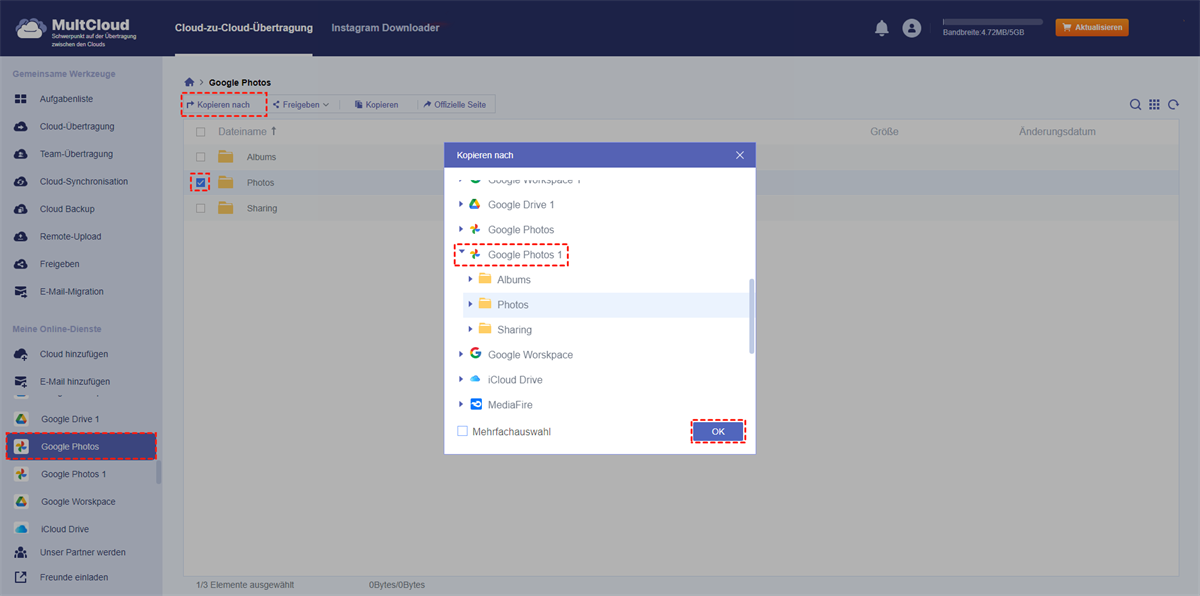Expand Google Photos node in the dialog tree
This screenshot has width=1200, height=596.
tap(461, 229)
